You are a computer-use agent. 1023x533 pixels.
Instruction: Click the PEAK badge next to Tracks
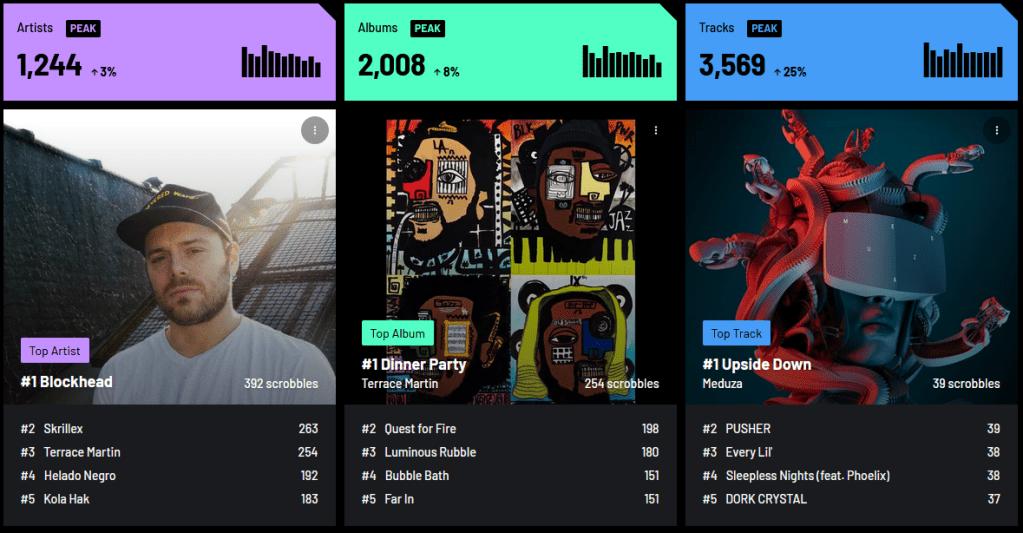764,28
